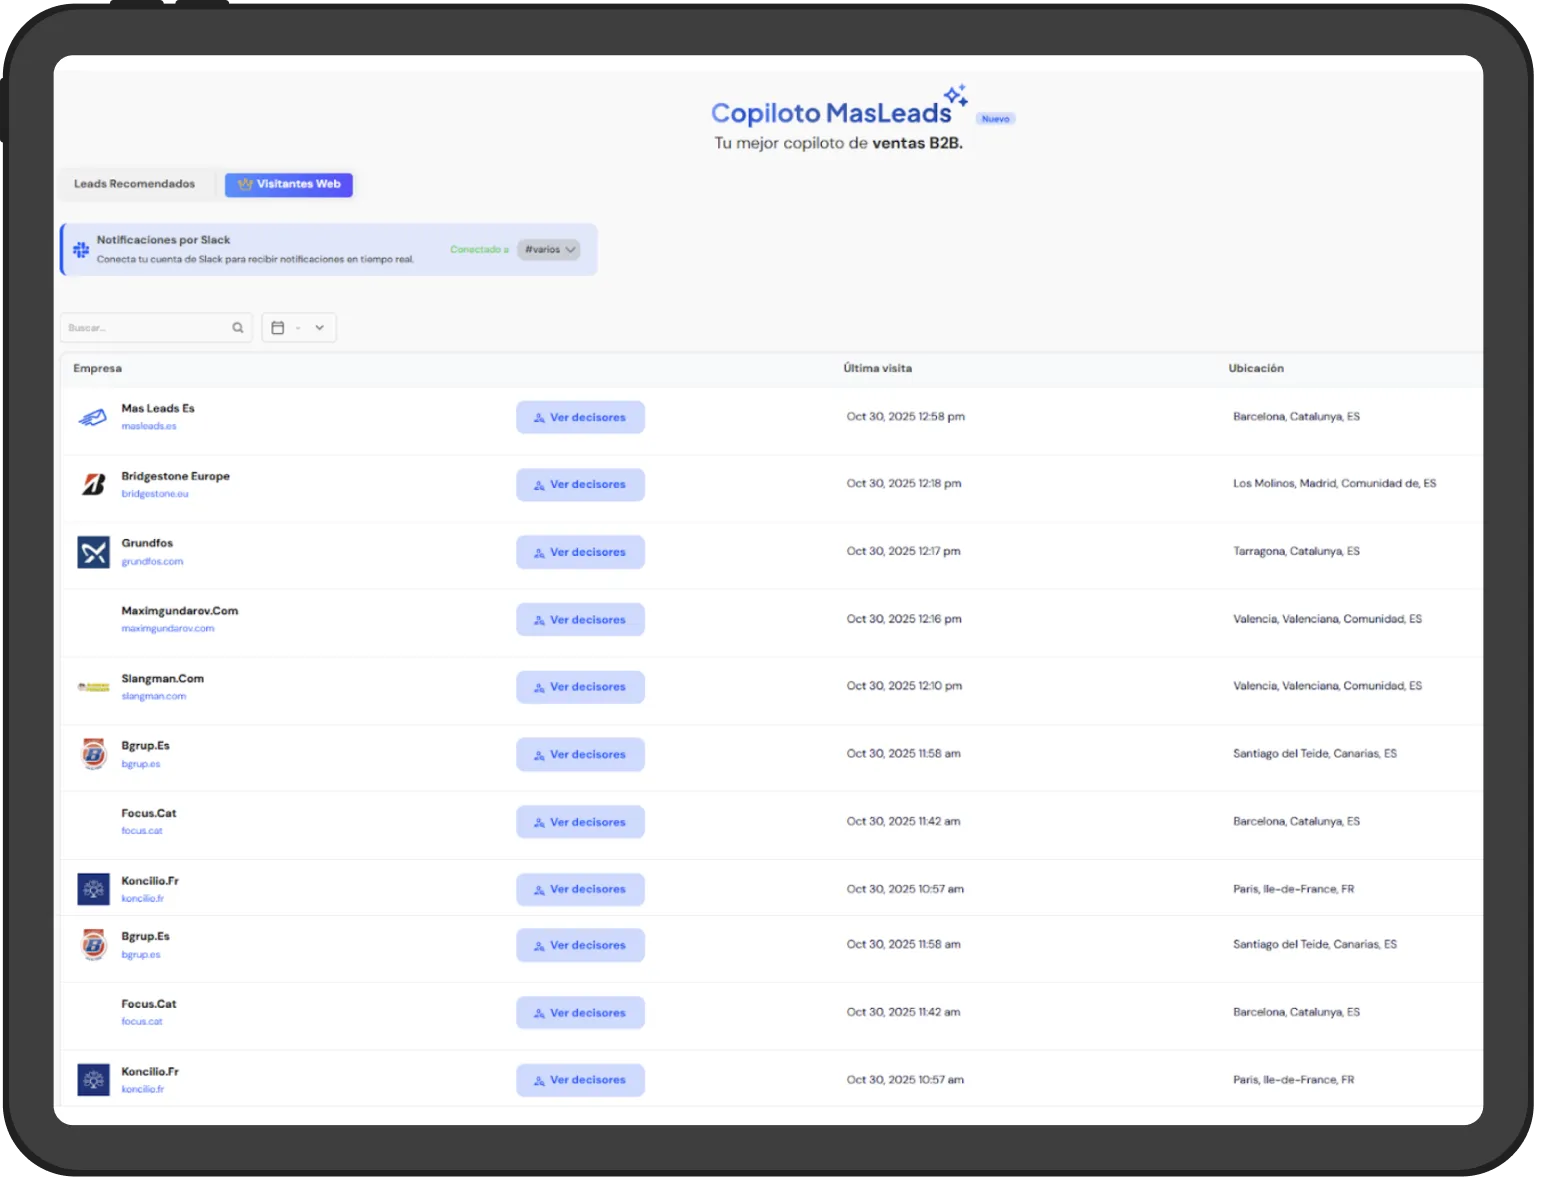Open the masleads.es link
This screenshot has height=1183, width=1542.
click(x=149, y=426)
